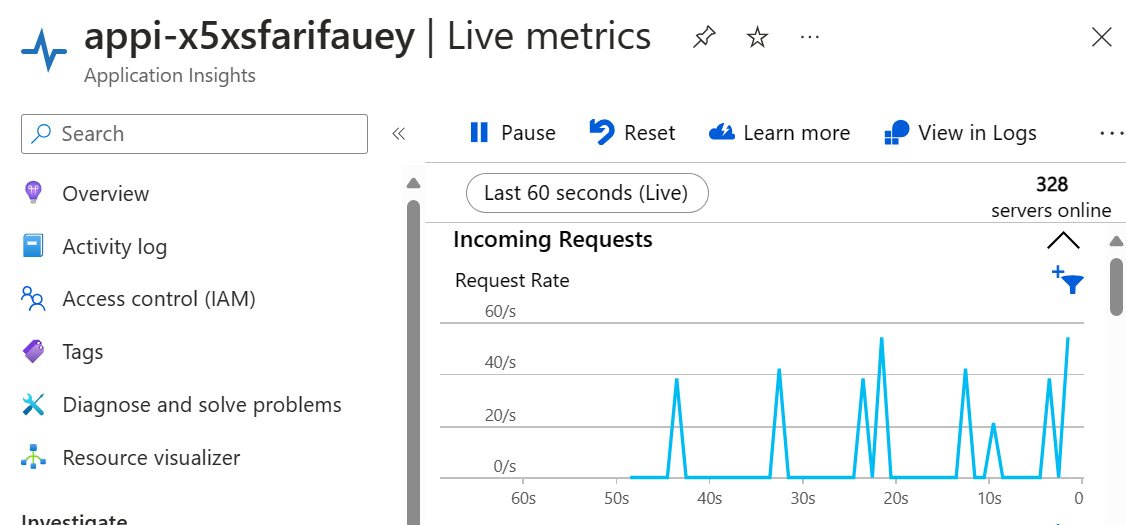Open the title bar ellipsis menu
The image size is (1126, 525).
coord(809,38)
